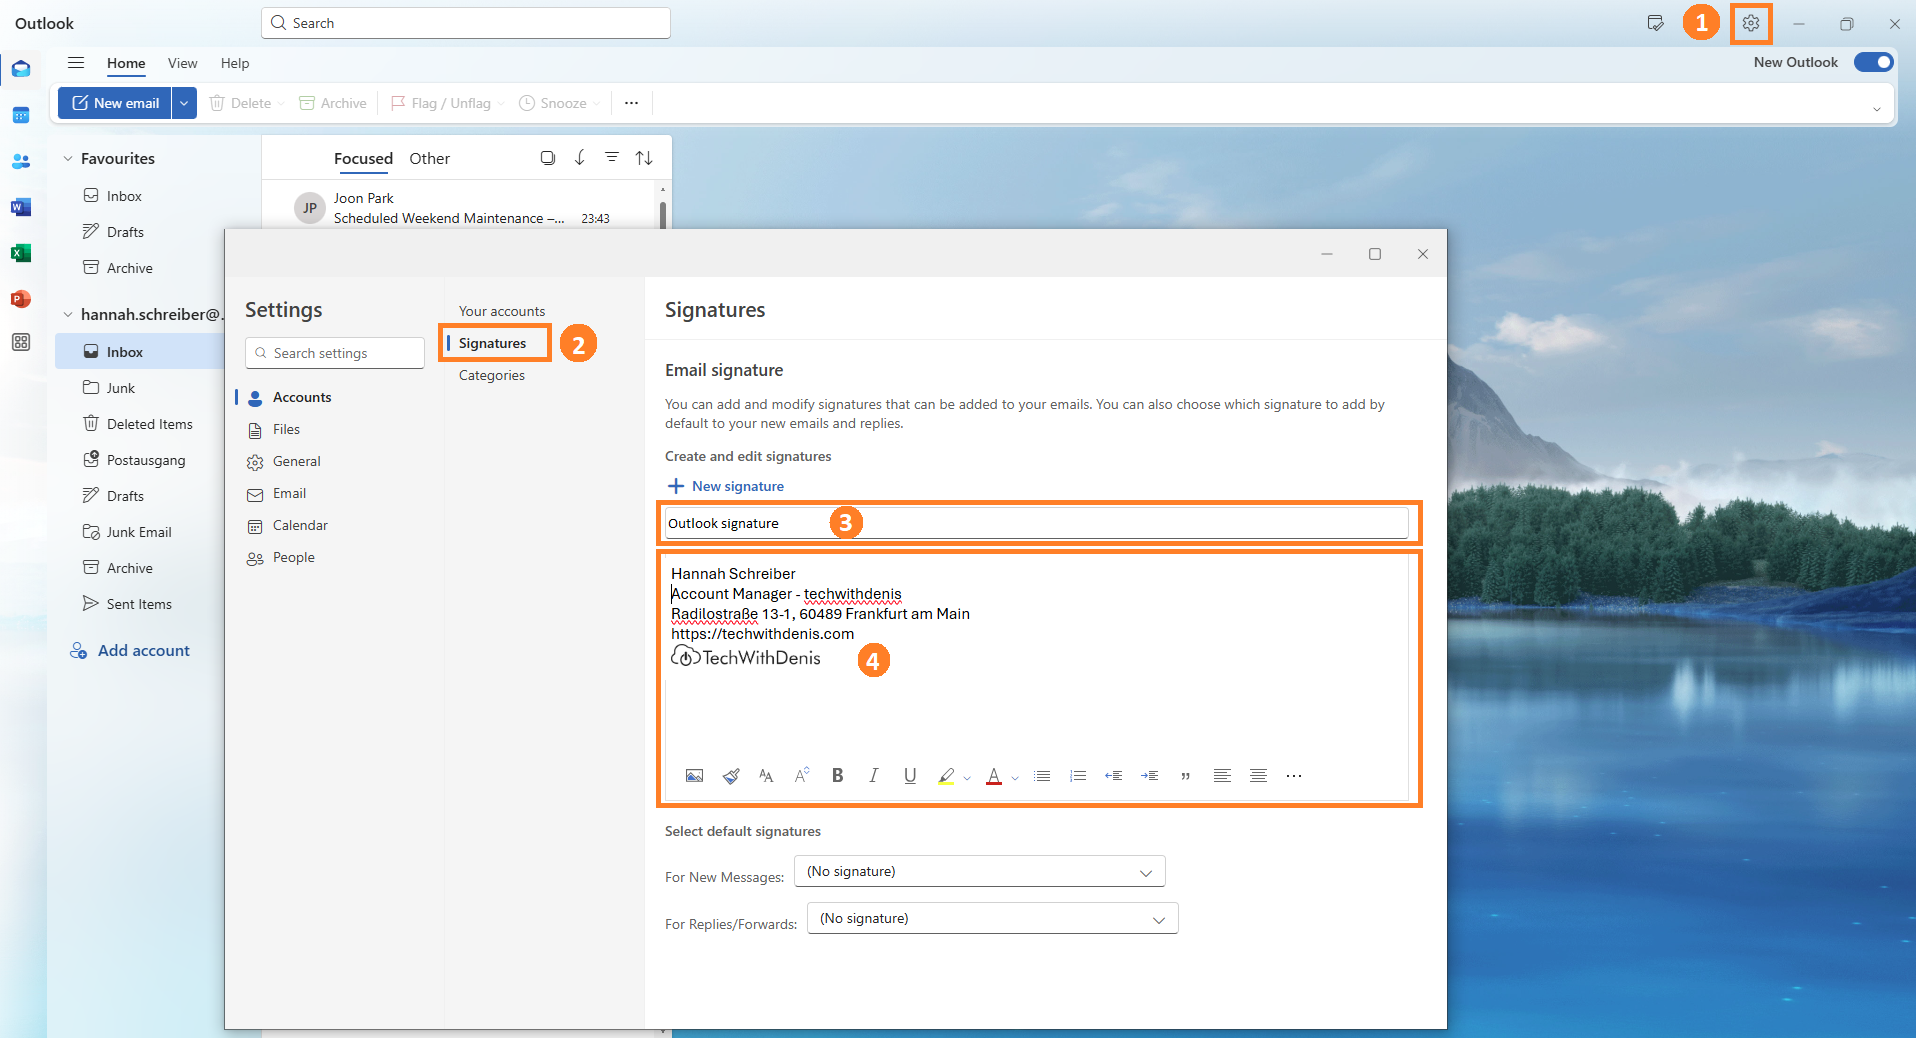Screen dimensions: 1916x1038
Task: Click Add account link
Action: point(130,650)
